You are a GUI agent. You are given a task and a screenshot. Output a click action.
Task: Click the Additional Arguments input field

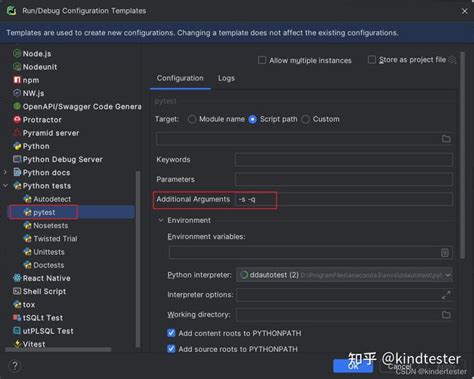(344, 199)
